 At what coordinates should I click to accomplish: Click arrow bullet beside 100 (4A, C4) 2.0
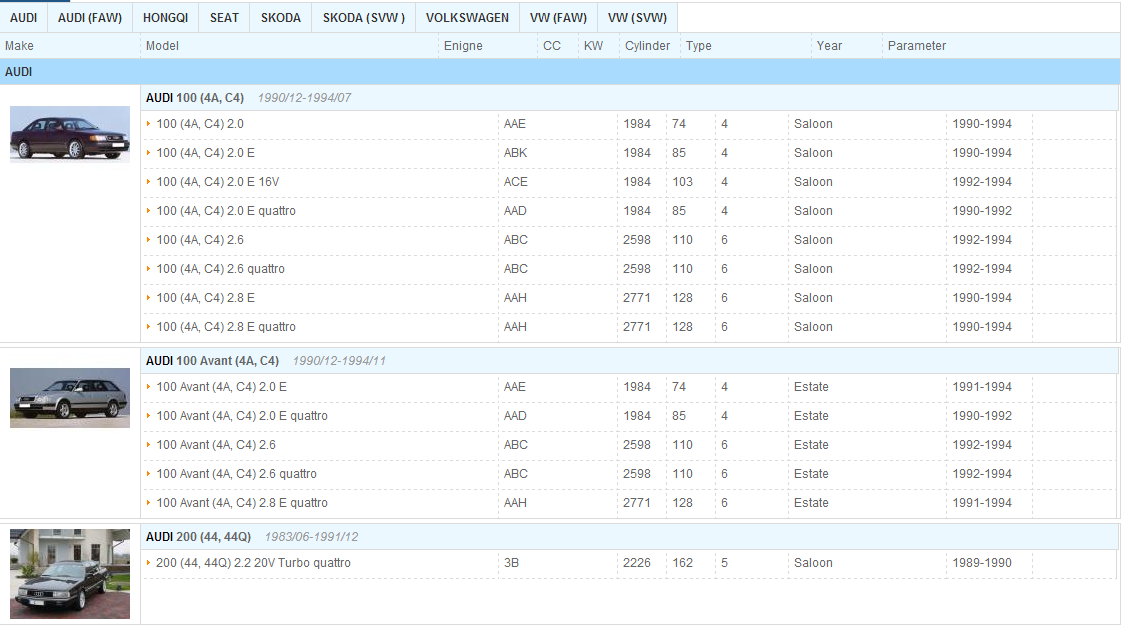(x=148, y=124)
